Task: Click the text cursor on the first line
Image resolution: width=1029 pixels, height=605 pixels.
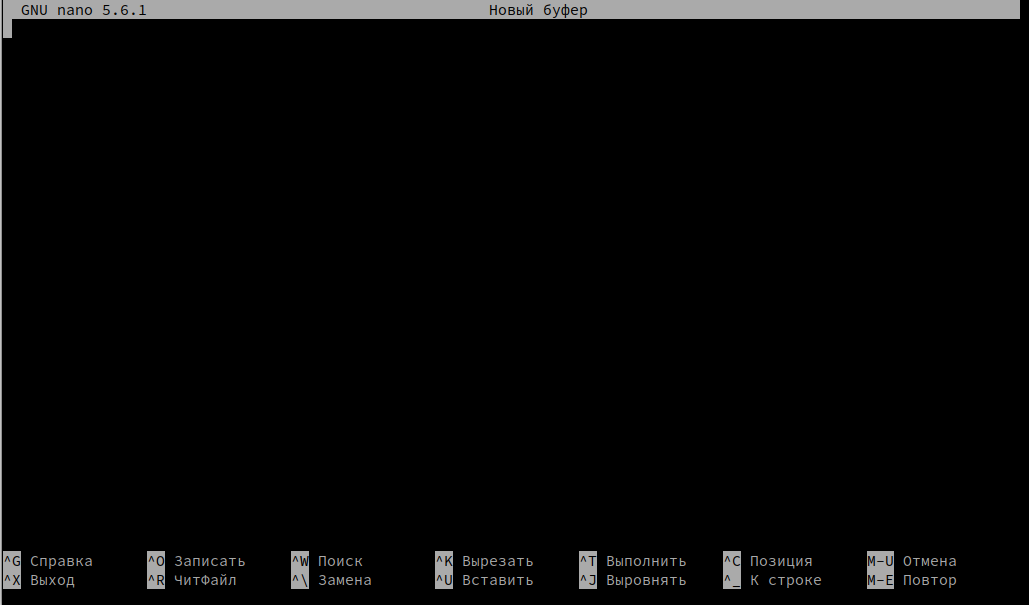Action: click(x=7, y=29)
